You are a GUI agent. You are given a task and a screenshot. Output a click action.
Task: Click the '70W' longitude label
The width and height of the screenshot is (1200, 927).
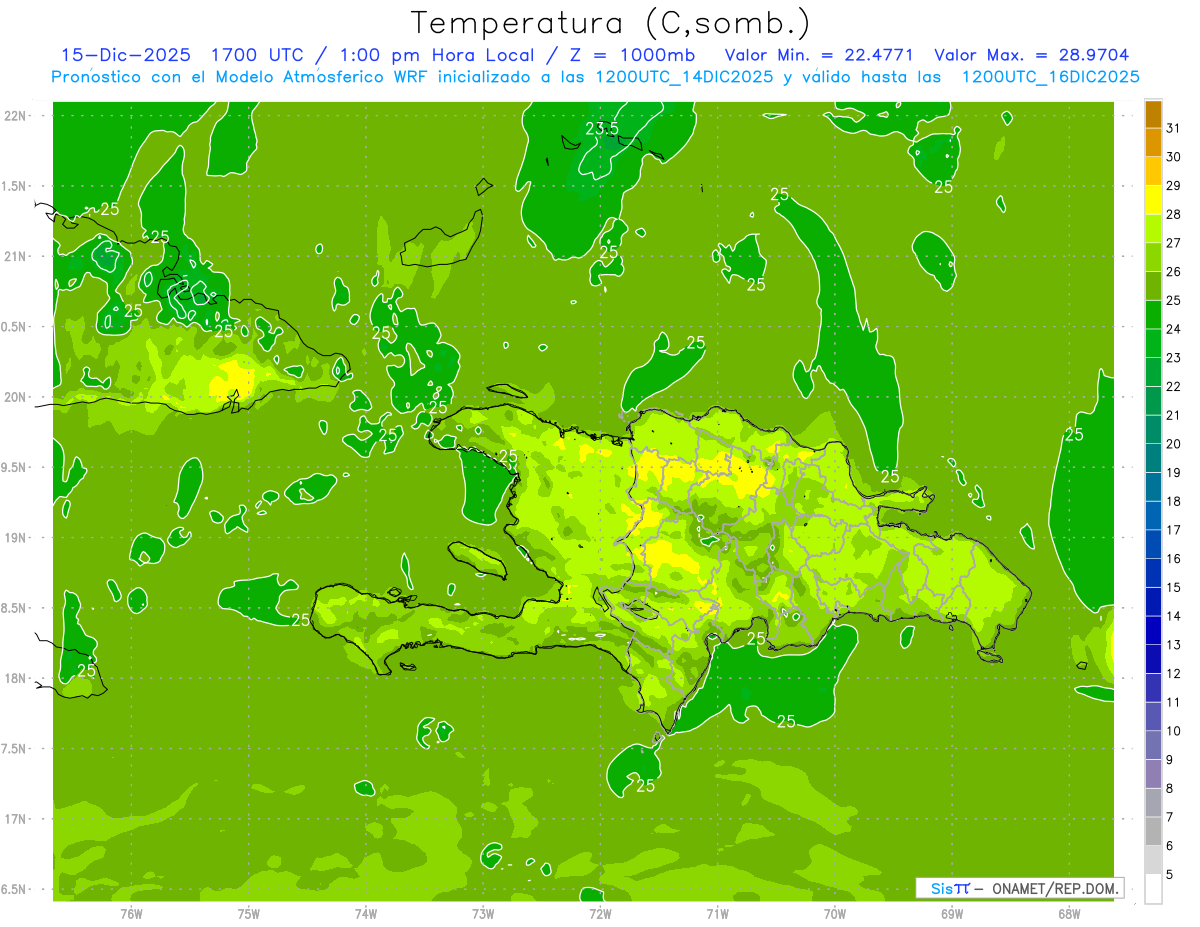(835, 913)
